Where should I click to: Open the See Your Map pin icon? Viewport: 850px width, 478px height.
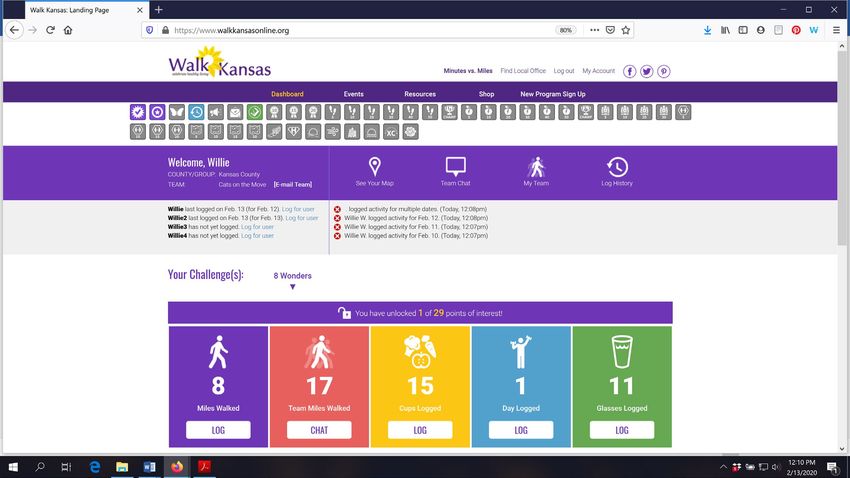point(375,166)
